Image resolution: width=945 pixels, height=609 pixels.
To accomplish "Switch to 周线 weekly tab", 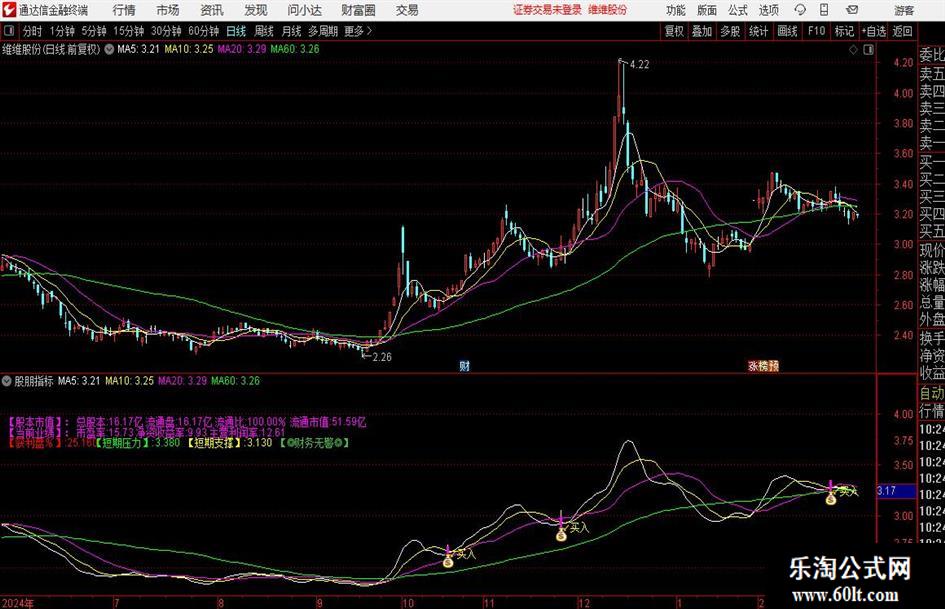I will (x=264, y=31).
